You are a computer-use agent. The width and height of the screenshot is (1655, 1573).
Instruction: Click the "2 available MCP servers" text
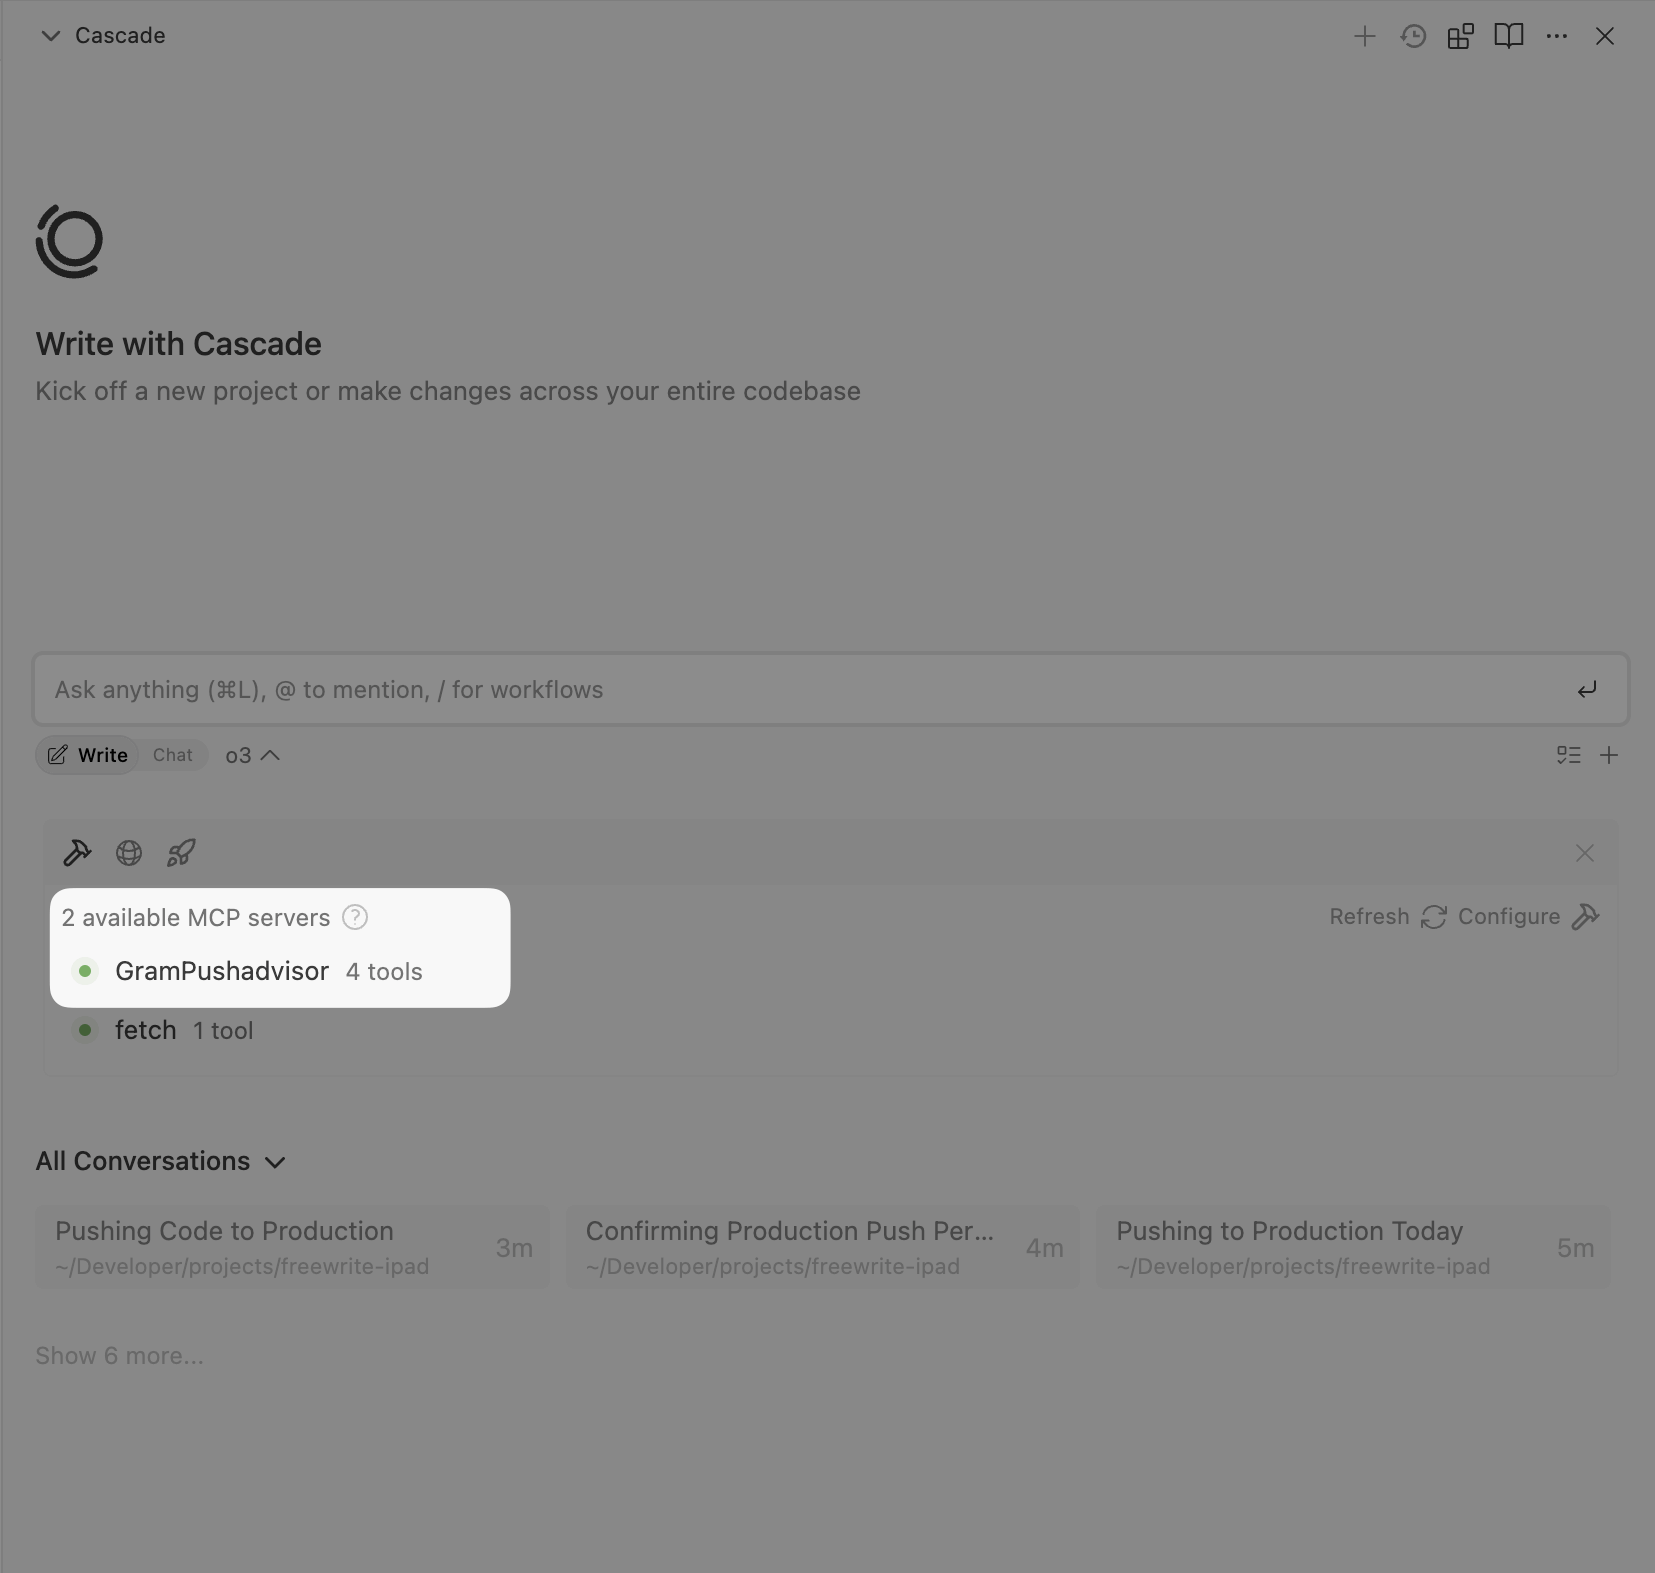coord(196,918)
